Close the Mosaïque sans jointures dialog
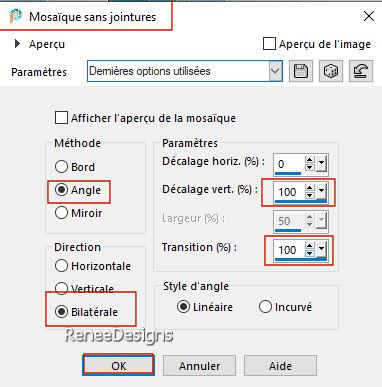Image resolution: width=382 pixels, height=387 pixels. pos(369,16)
